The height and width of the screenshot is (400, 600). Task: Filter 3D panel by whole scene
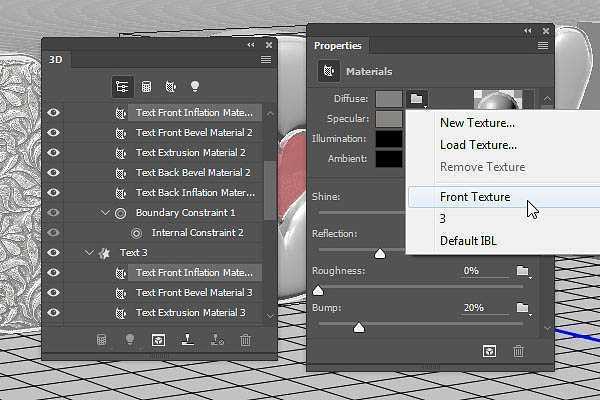coord(122,87)
